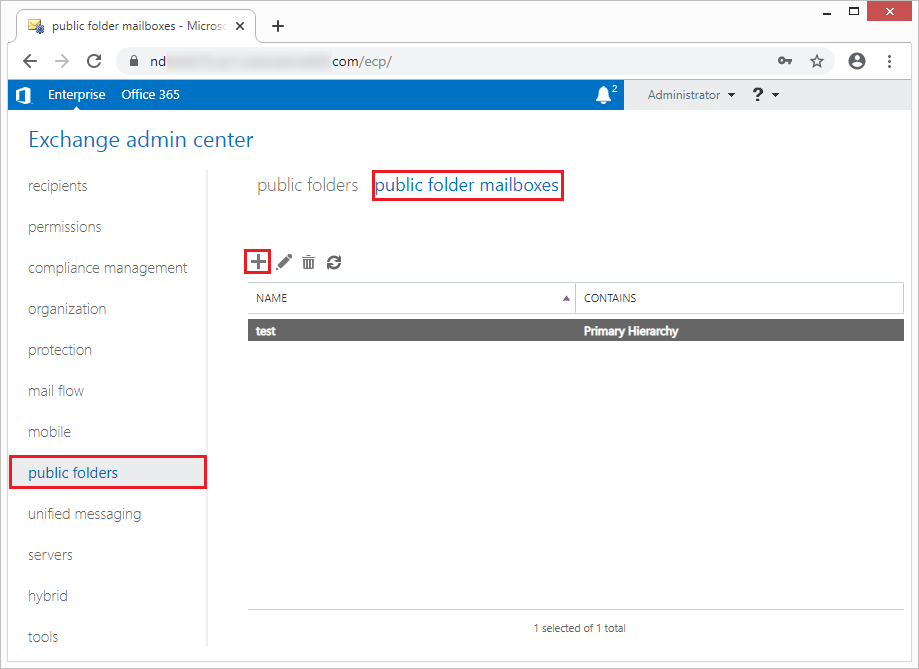The height and width of the screenshot is (669, 919).
Task: Open mail flow in the sidebar
Action: click(x=56, y=391)
